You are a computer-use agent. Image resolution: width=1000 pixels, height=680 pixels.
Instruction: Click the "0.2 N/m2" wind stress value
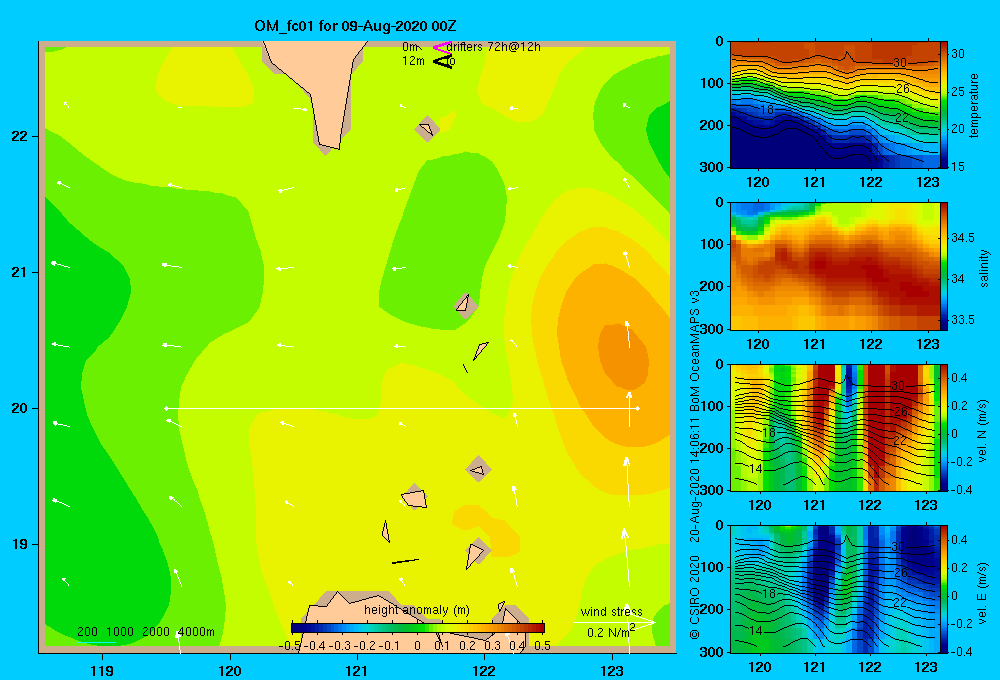coord(611,632)
